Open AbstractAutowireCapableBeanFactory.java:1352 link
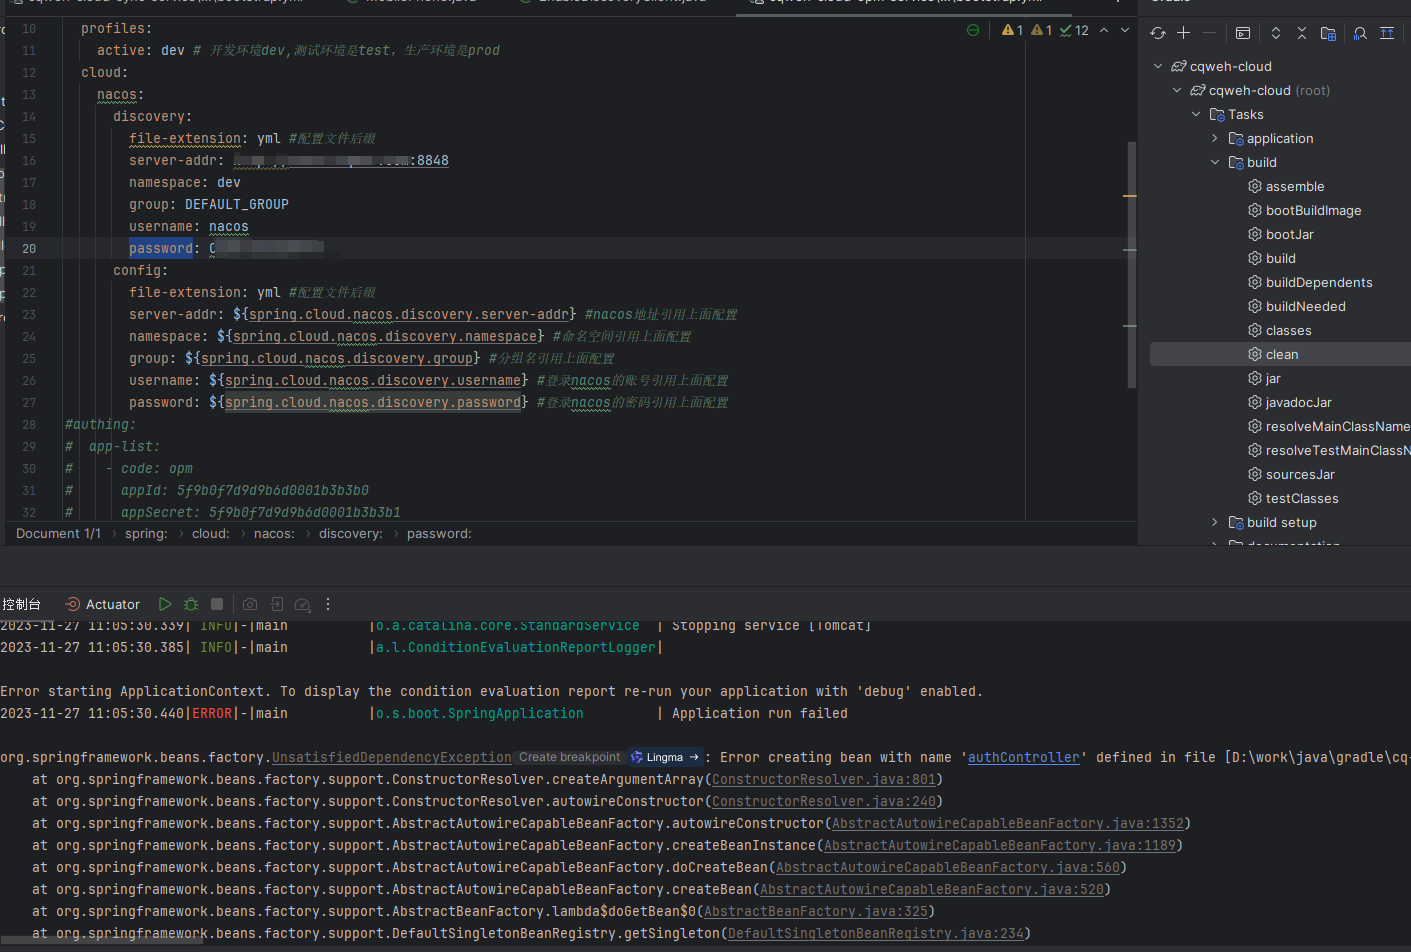 pyautogui.click(x=1008, y=823)
